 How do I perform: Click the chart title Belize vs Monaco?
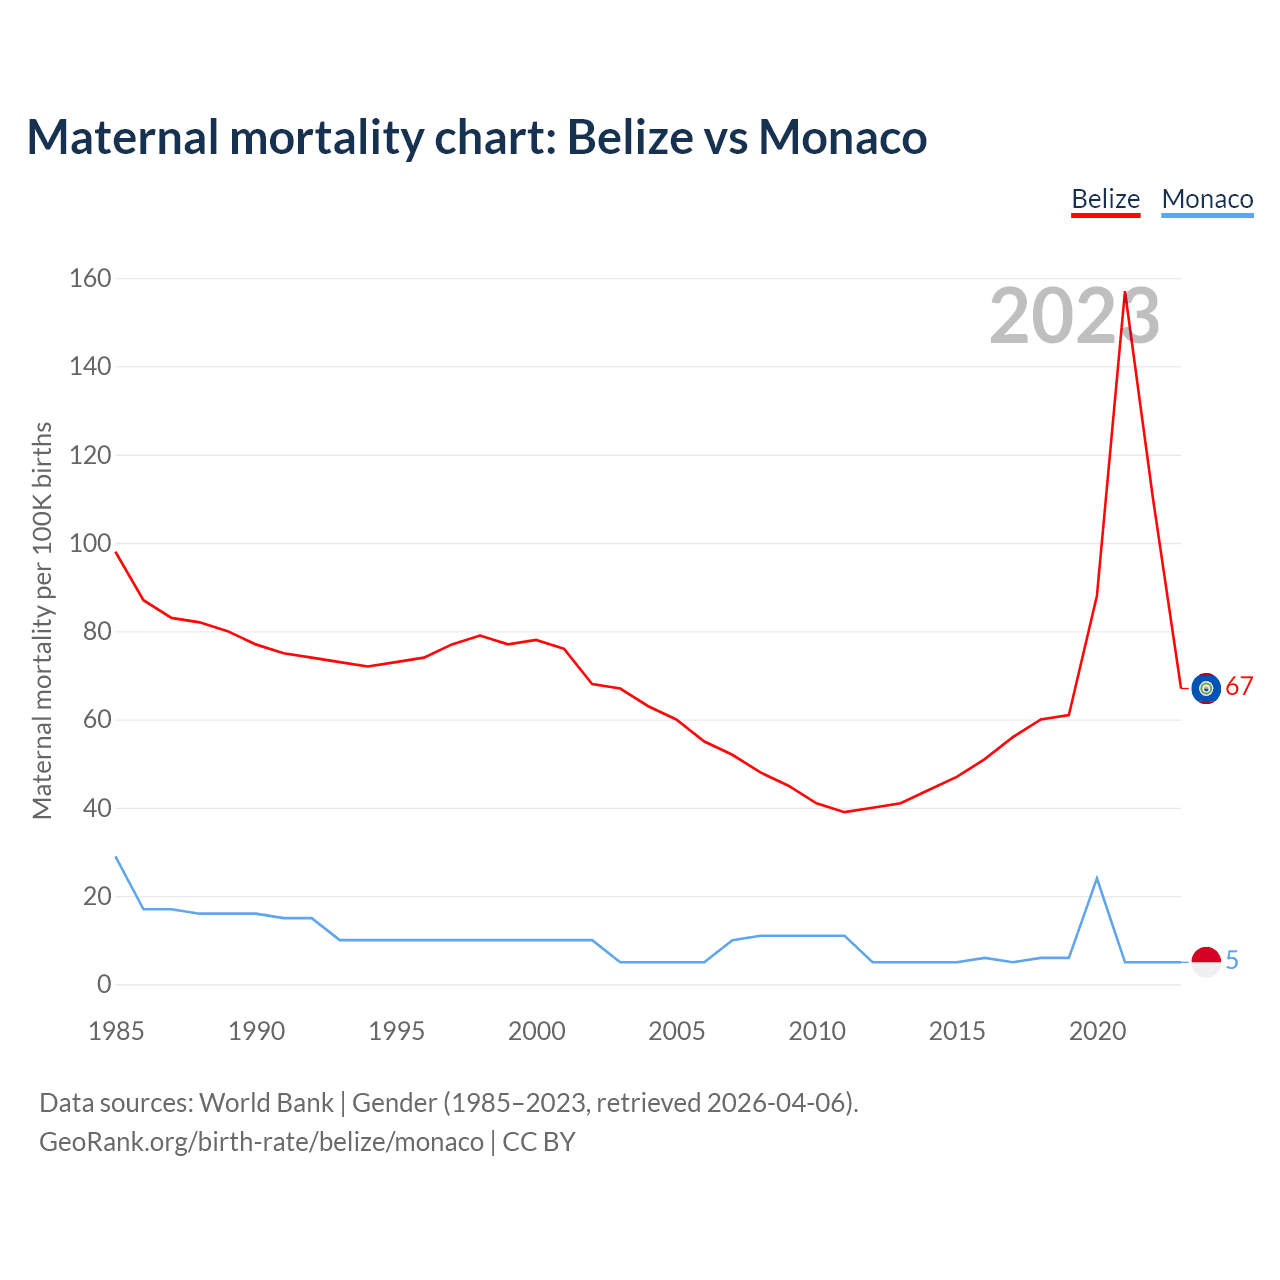(477, 137)
